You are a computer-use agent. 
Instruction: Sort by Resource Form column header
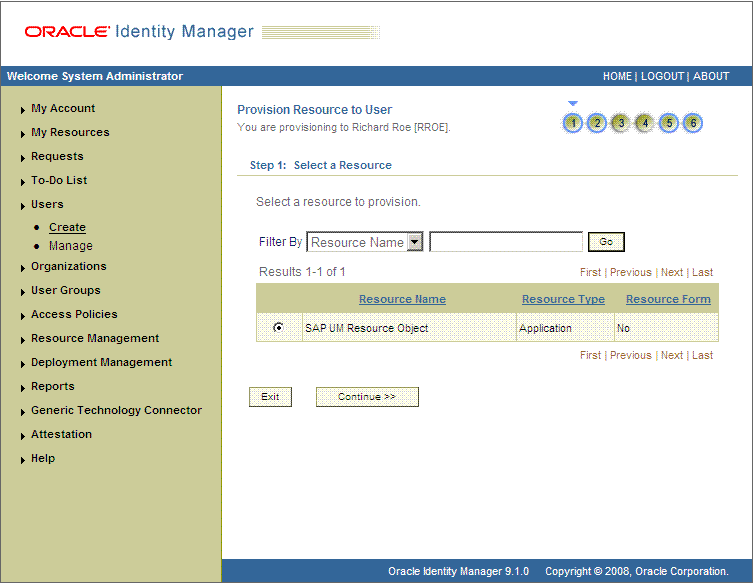[668, 299]
